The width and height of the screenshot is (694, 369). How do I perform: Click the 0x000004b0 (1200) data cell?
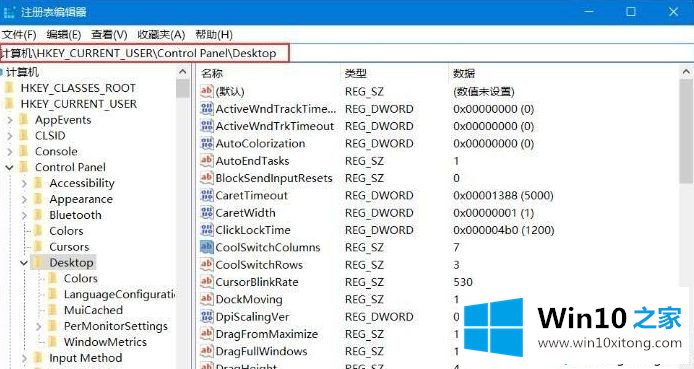coord(504,230)
